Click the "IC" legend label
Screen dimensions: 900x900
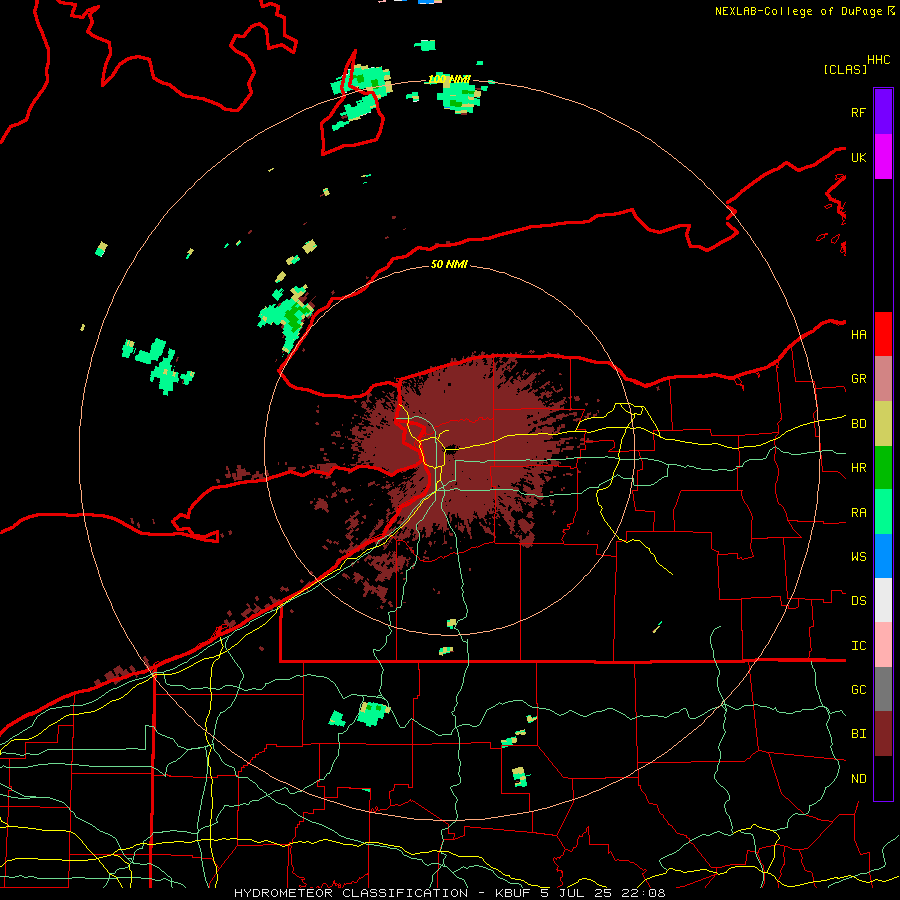[858, 646]
